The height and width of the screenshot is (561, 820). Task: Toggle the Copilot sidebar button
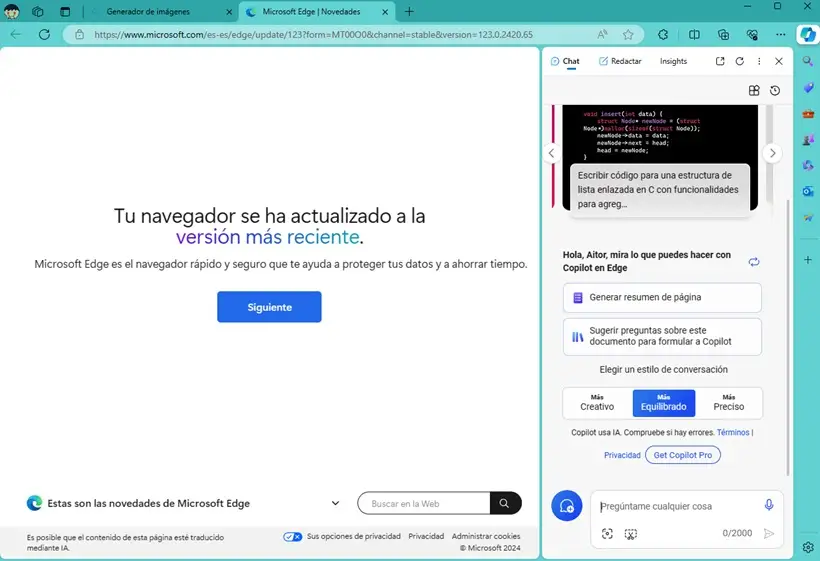pos(807,35)
